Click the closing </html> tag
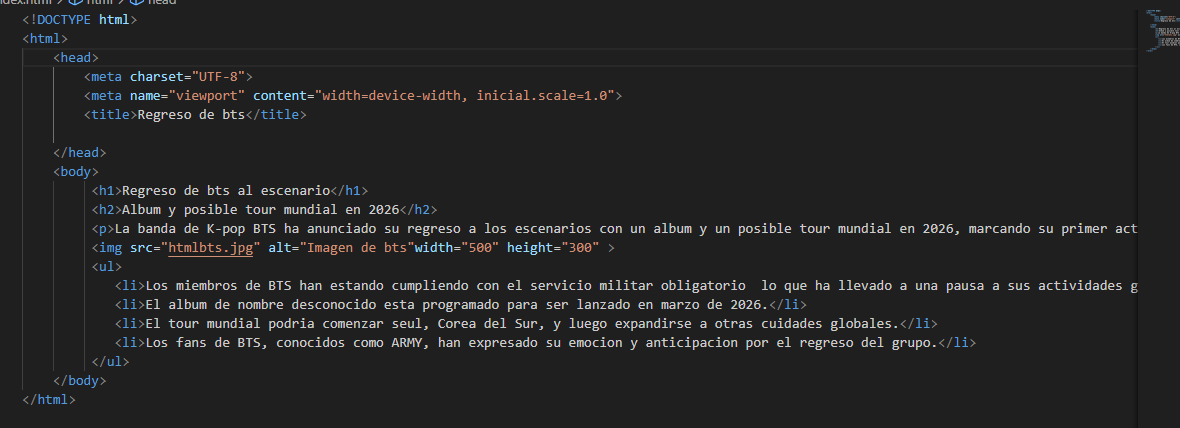Screen dimensions: 1180x428 click(50, 401)
